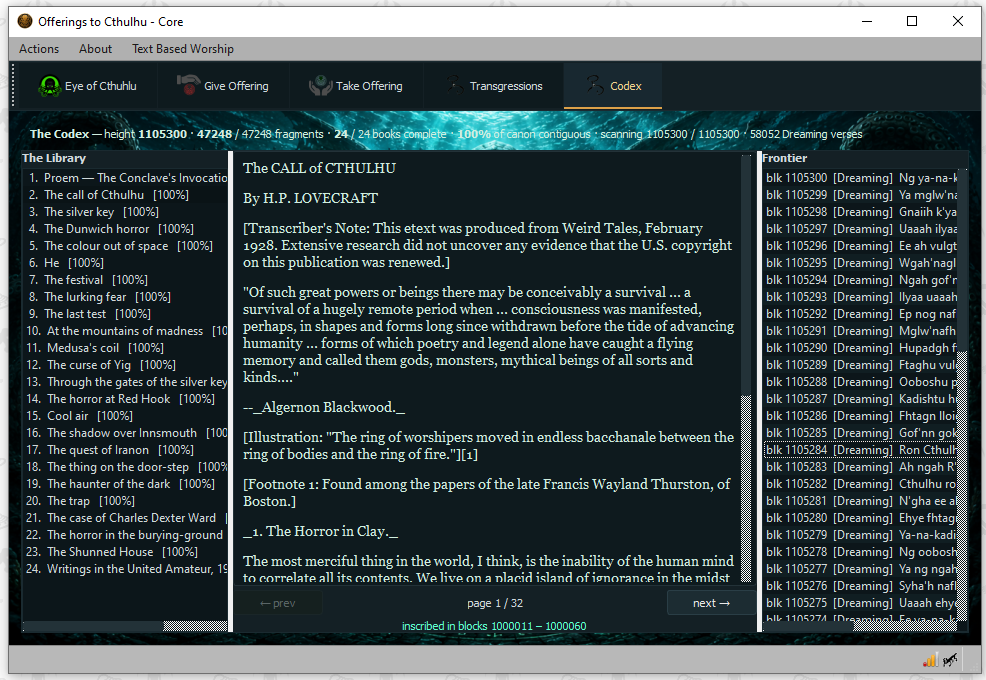Click the Library horizontal scrollbar
The width and height of the screenshot is (986, 680).
click(125, 626)
